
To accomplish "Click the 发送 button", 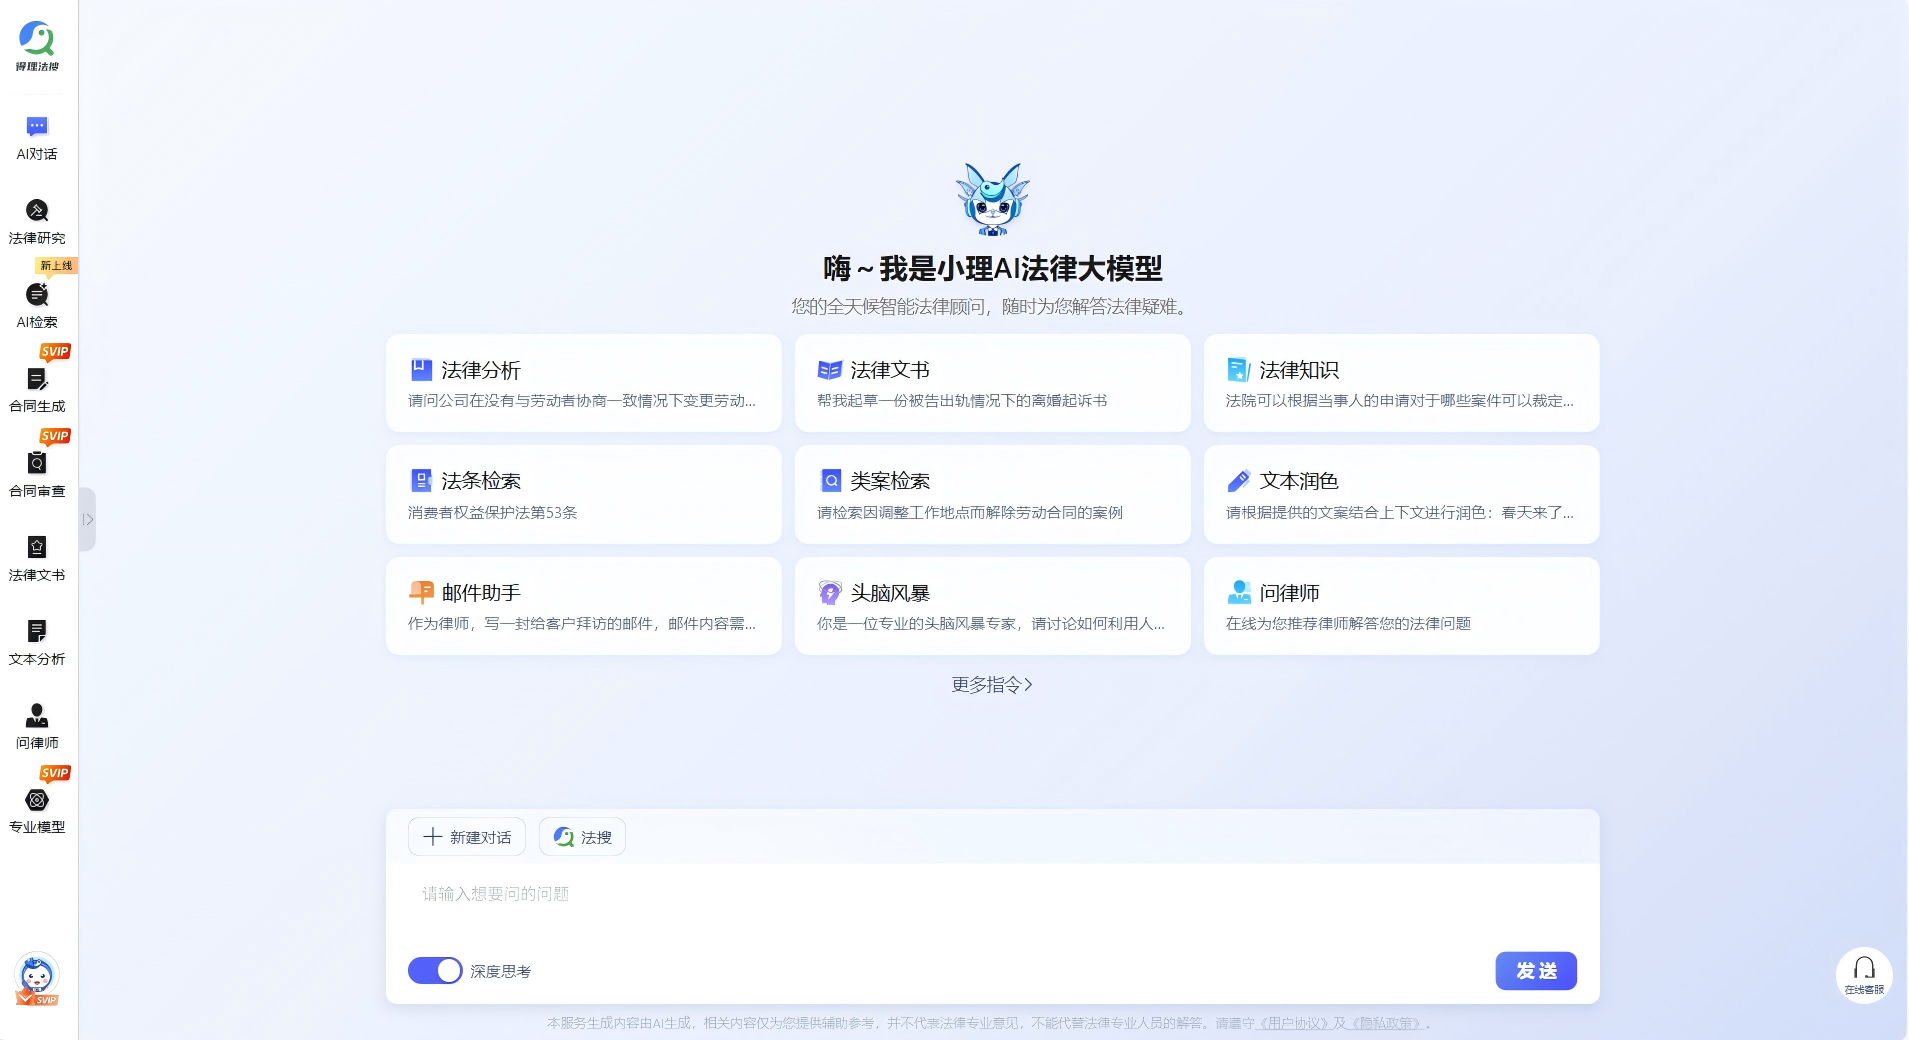I will tap(1535, 971).
